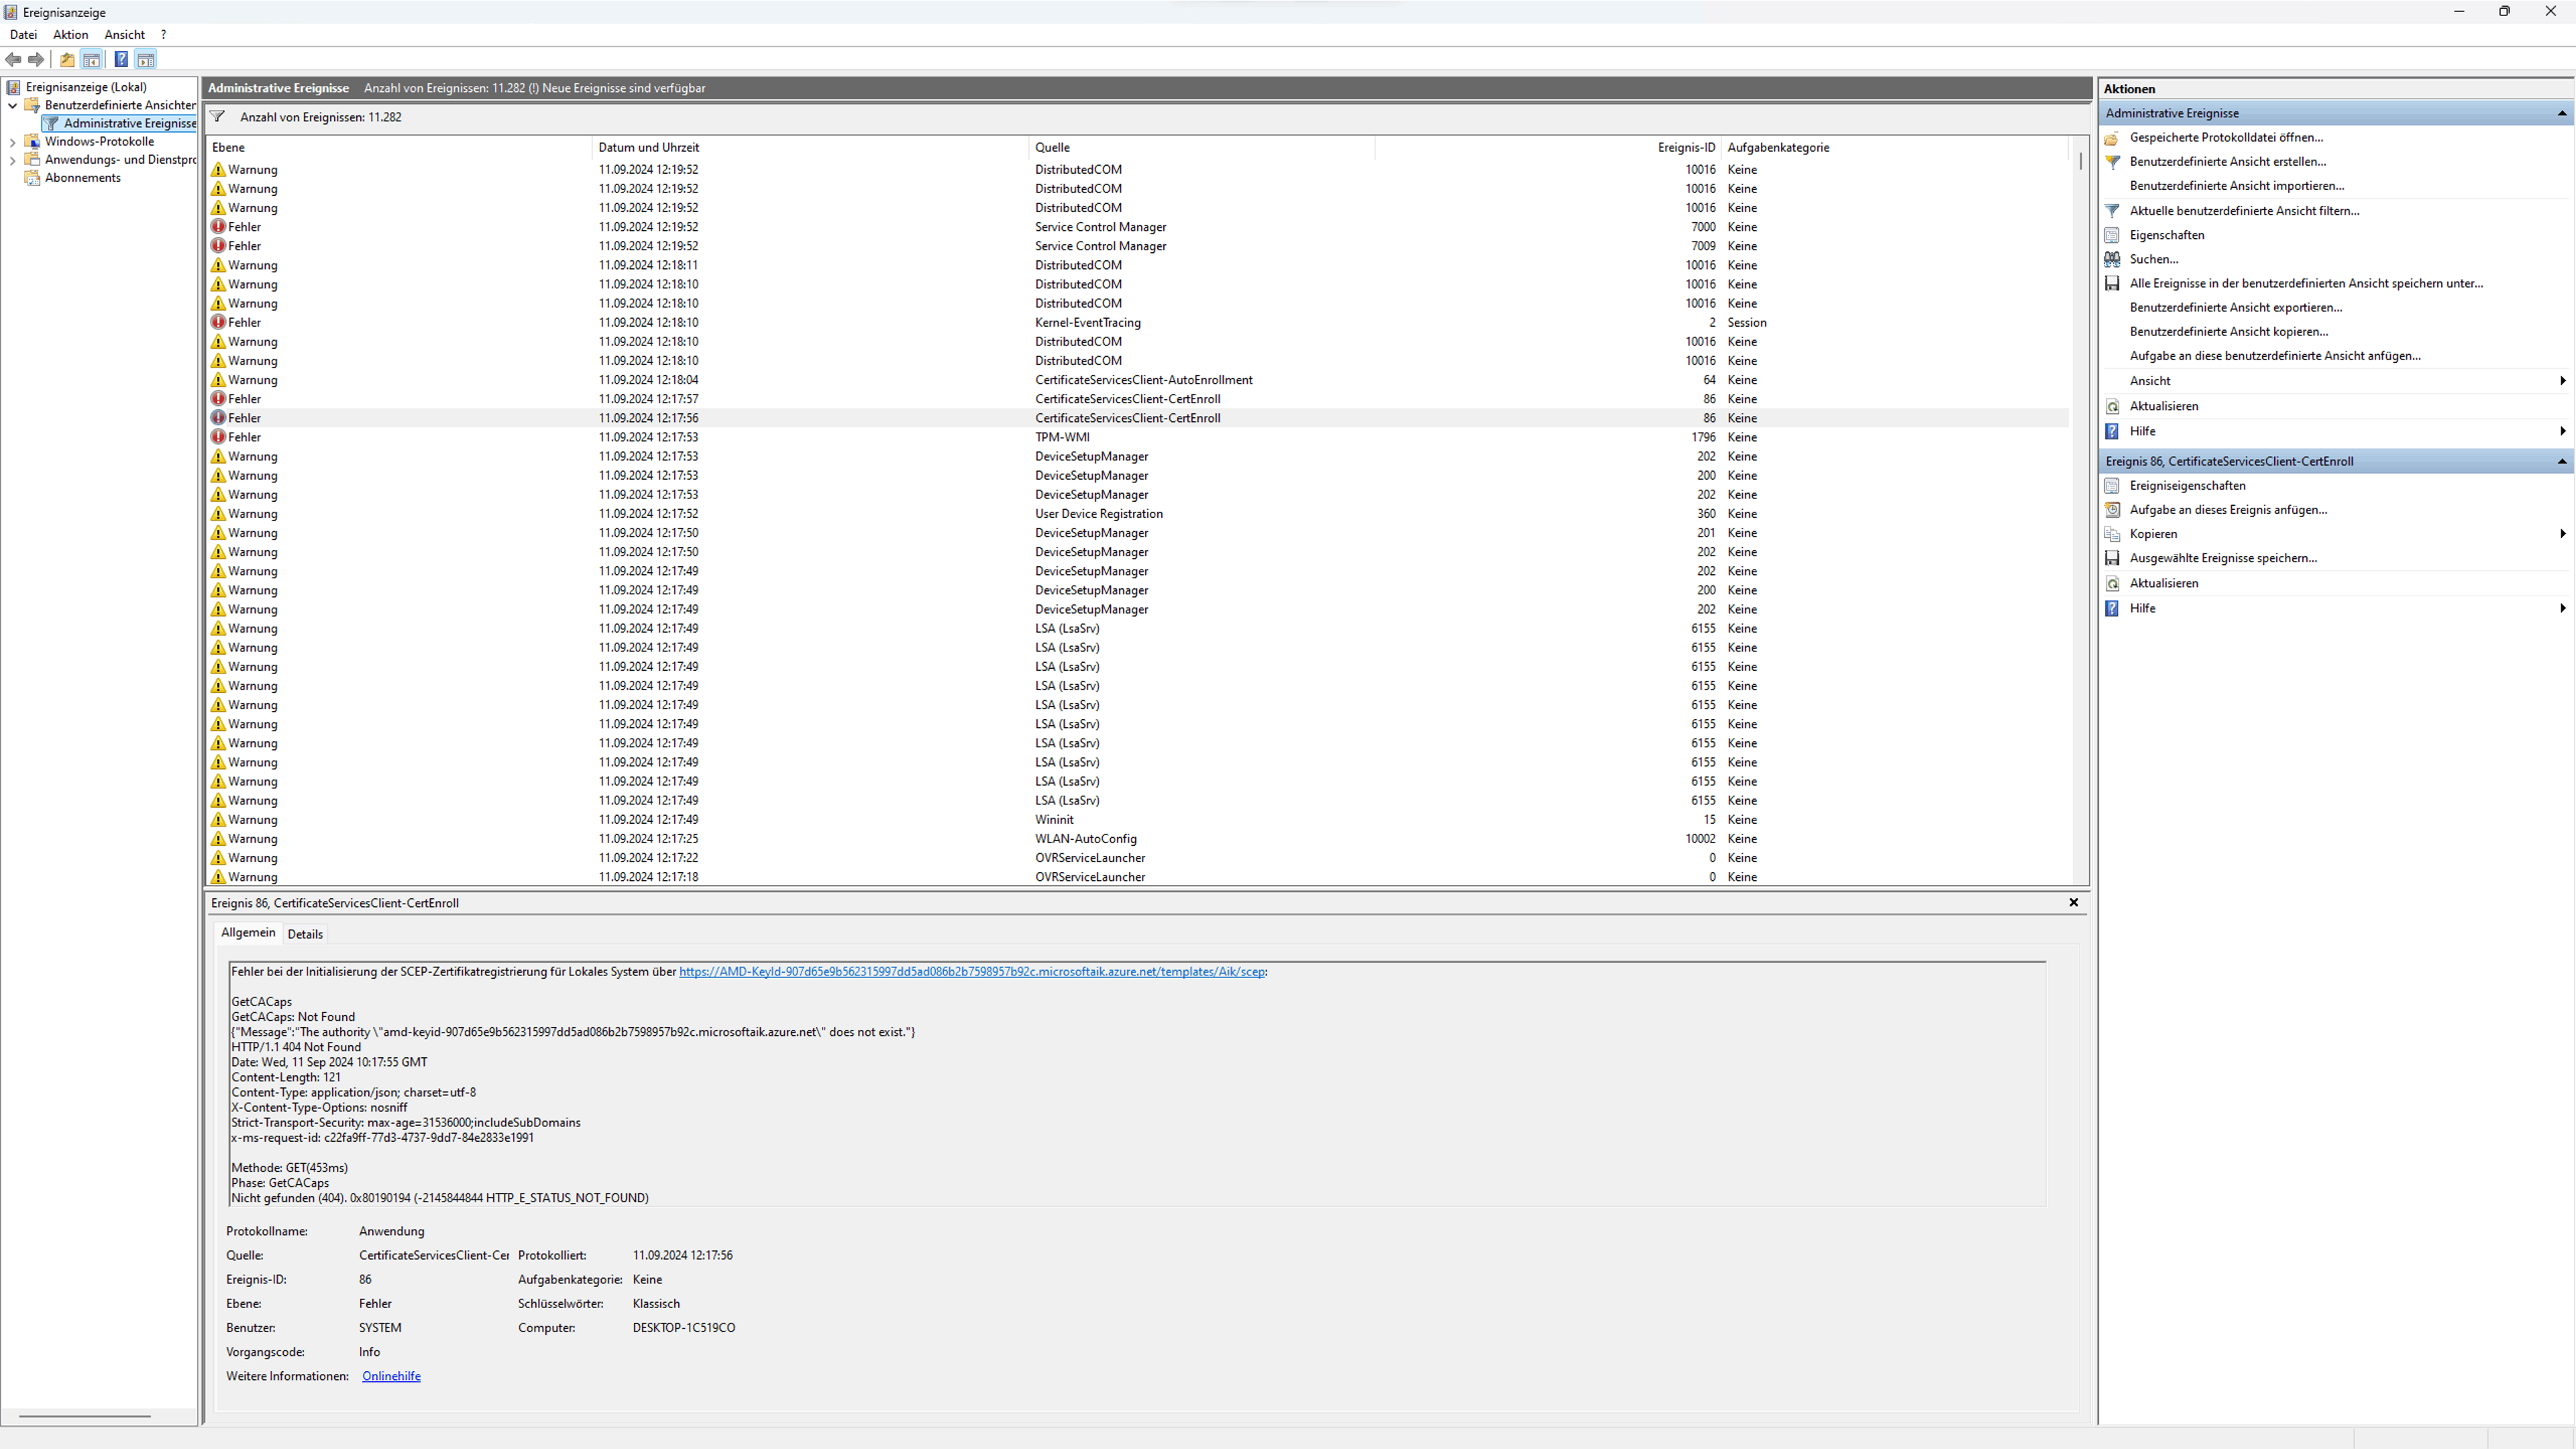Click the warning icon of WLAN-AutoConfig row
Image resolution: width=2576 pixels, height=1449 pixels.
click(x=218, y=839)
